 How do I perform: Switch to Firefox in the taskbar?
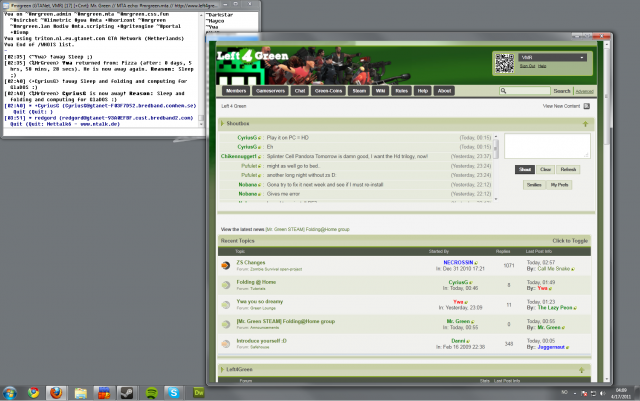56,393
